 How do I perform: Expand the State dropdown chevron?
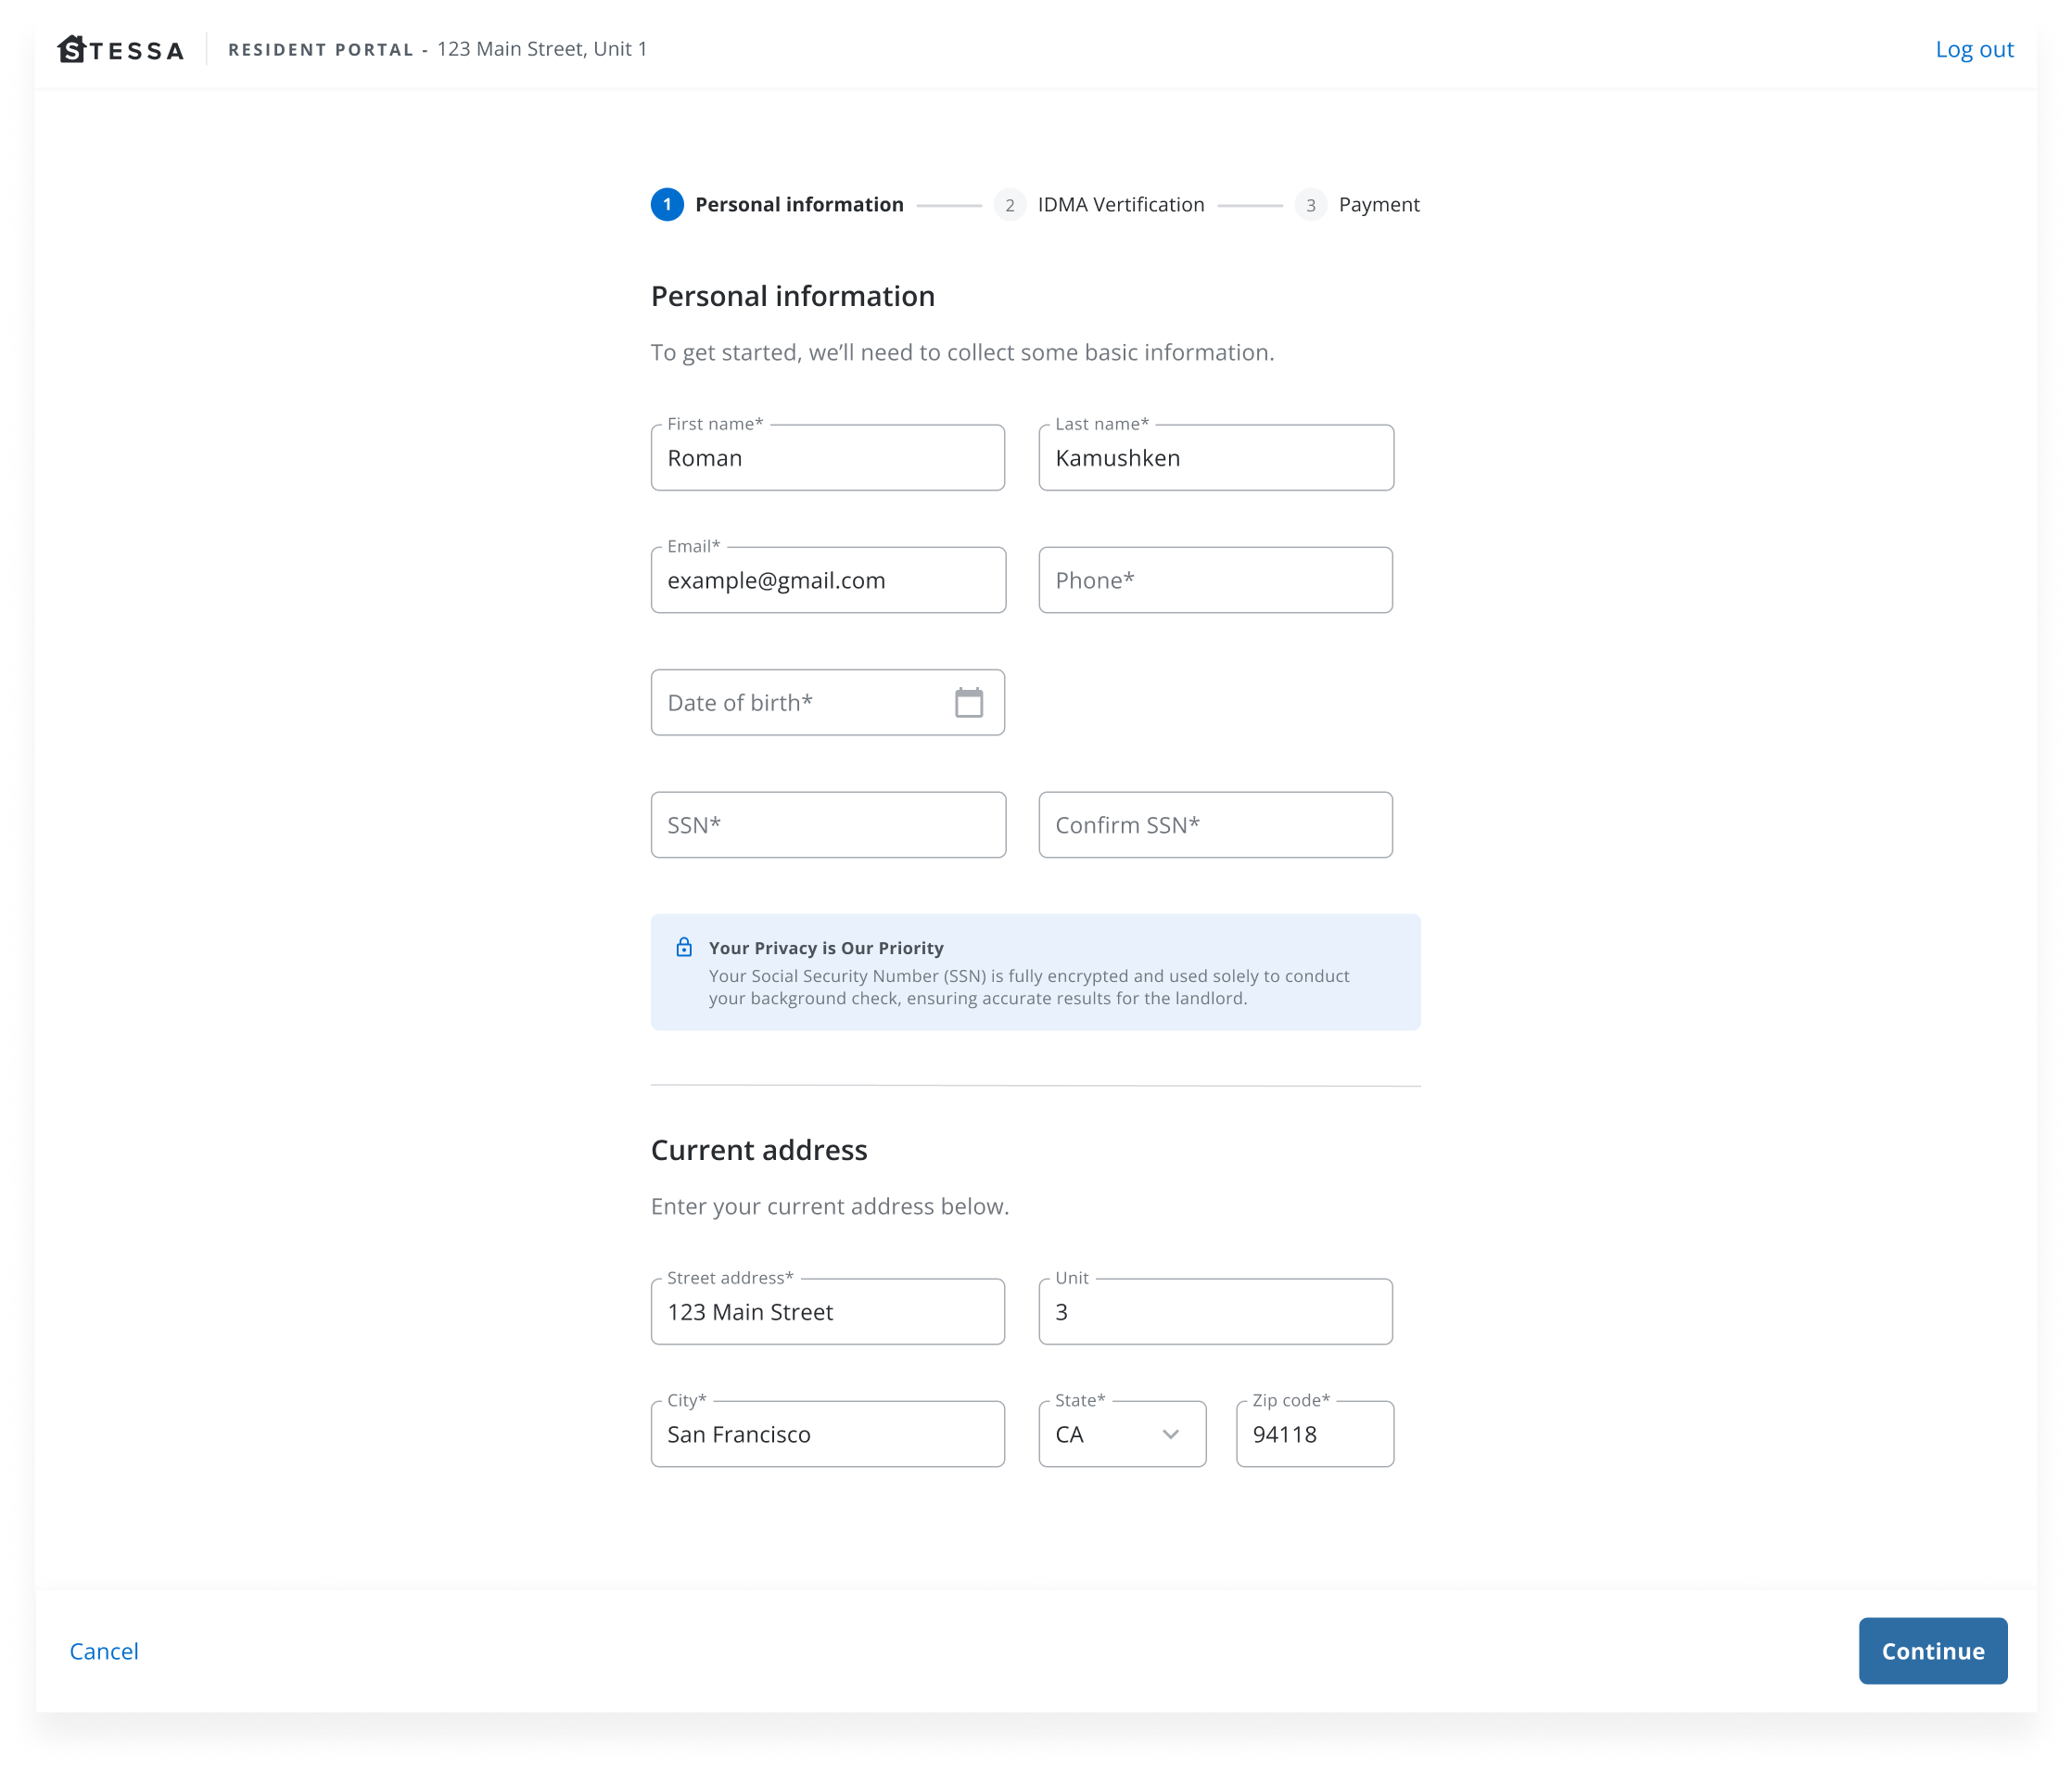coord(1170,1434)
